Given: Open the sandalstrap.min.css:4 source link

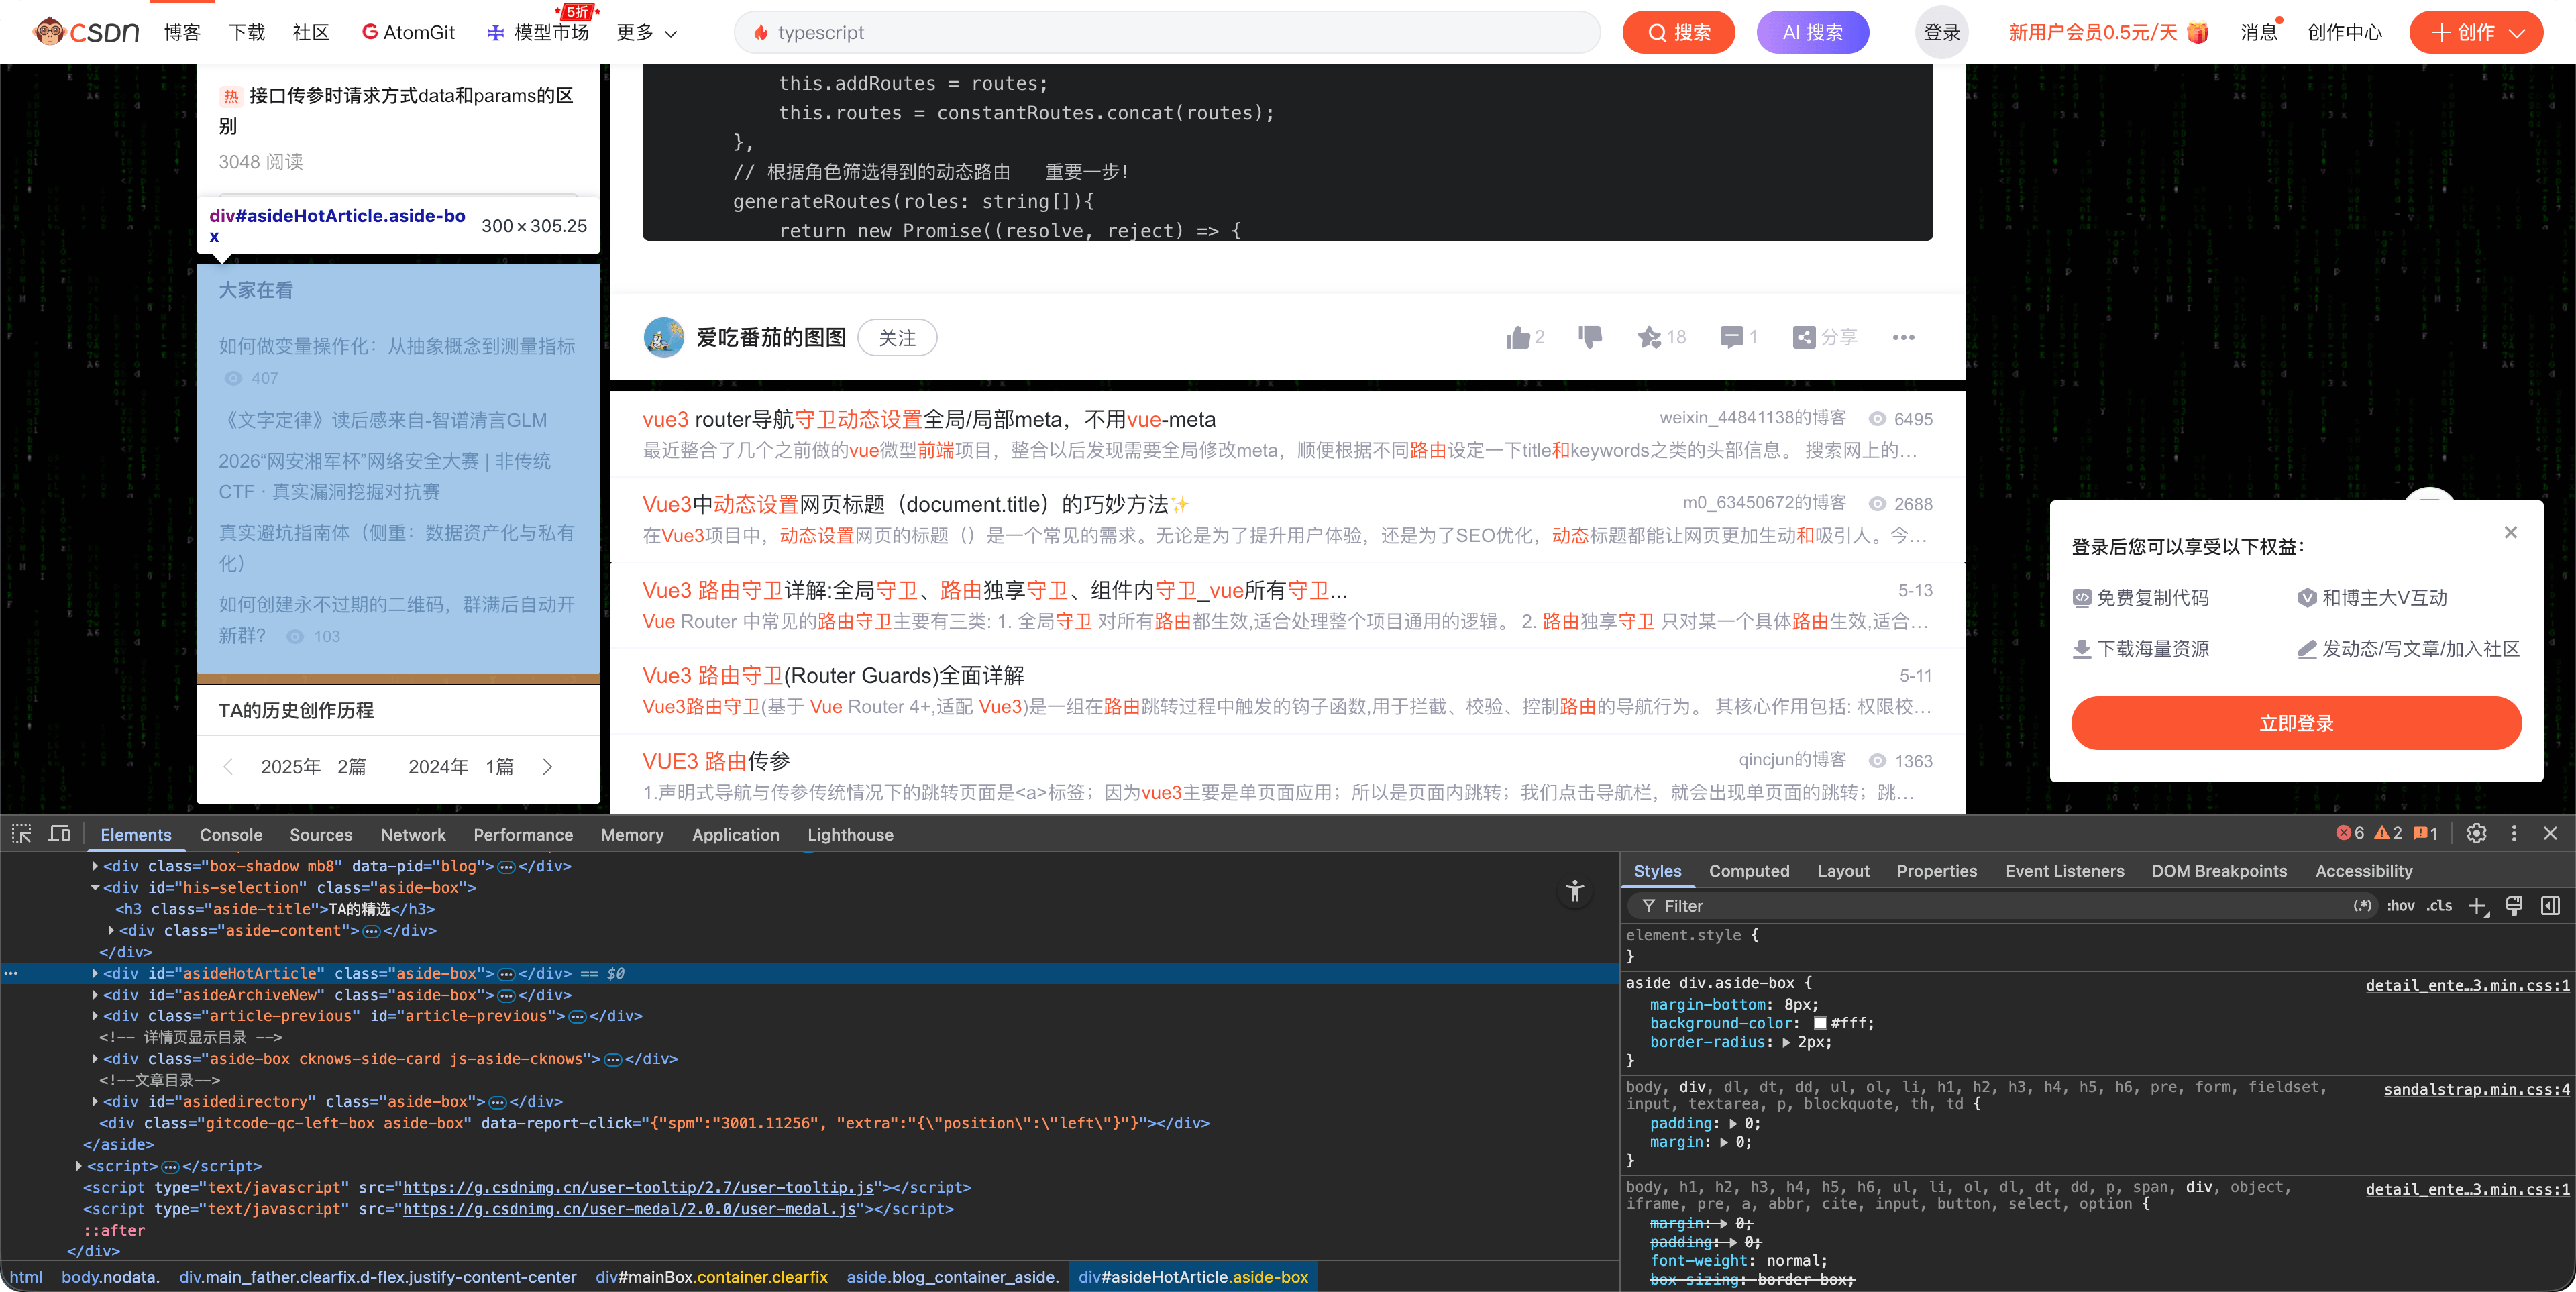Looking at the screenshot, I should tap(2476, 1089).
